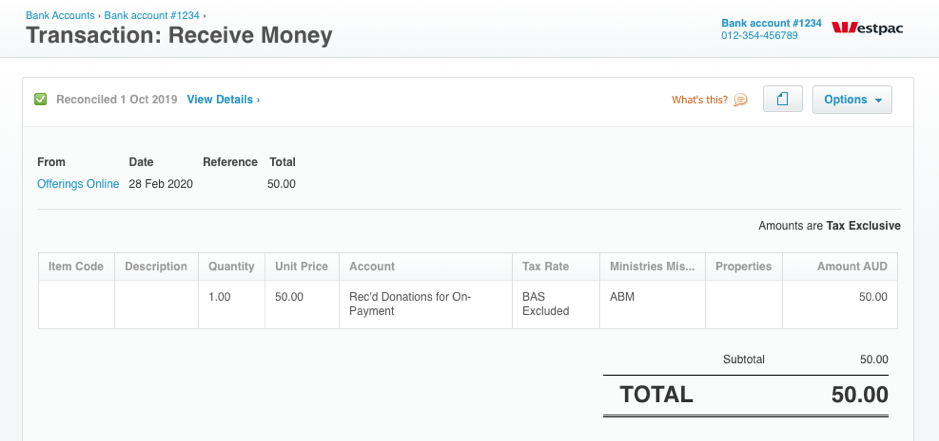Click the What's this speech bubble icon
Viewport: 939px width, 441px height.
pos(741,99)
